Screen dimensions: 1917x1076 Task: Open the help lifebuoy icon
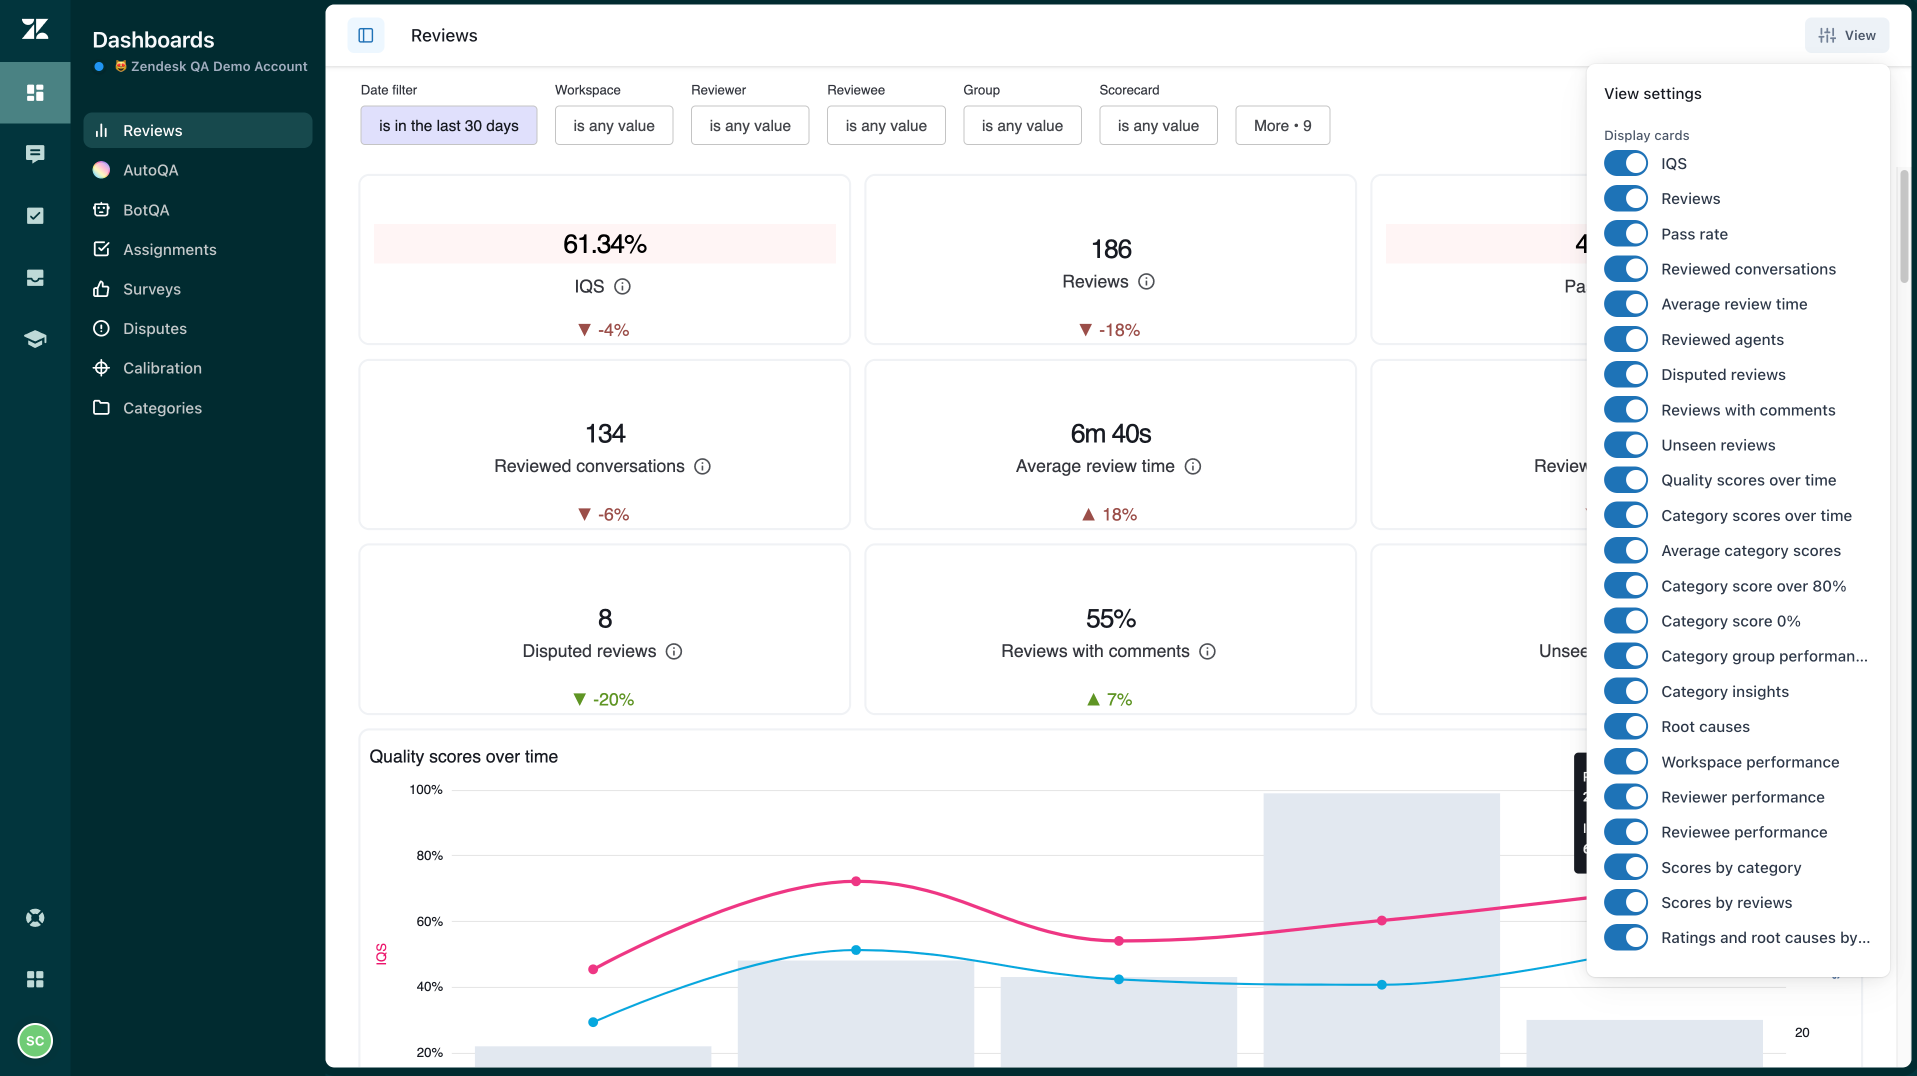[35, 917]
